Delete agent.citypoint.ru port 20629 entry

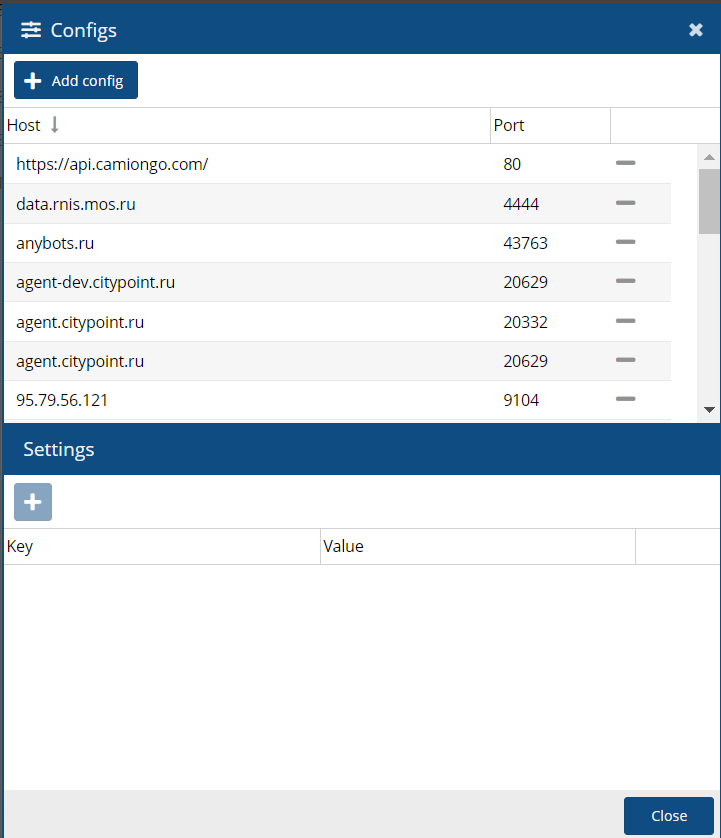tap(625, 360)
